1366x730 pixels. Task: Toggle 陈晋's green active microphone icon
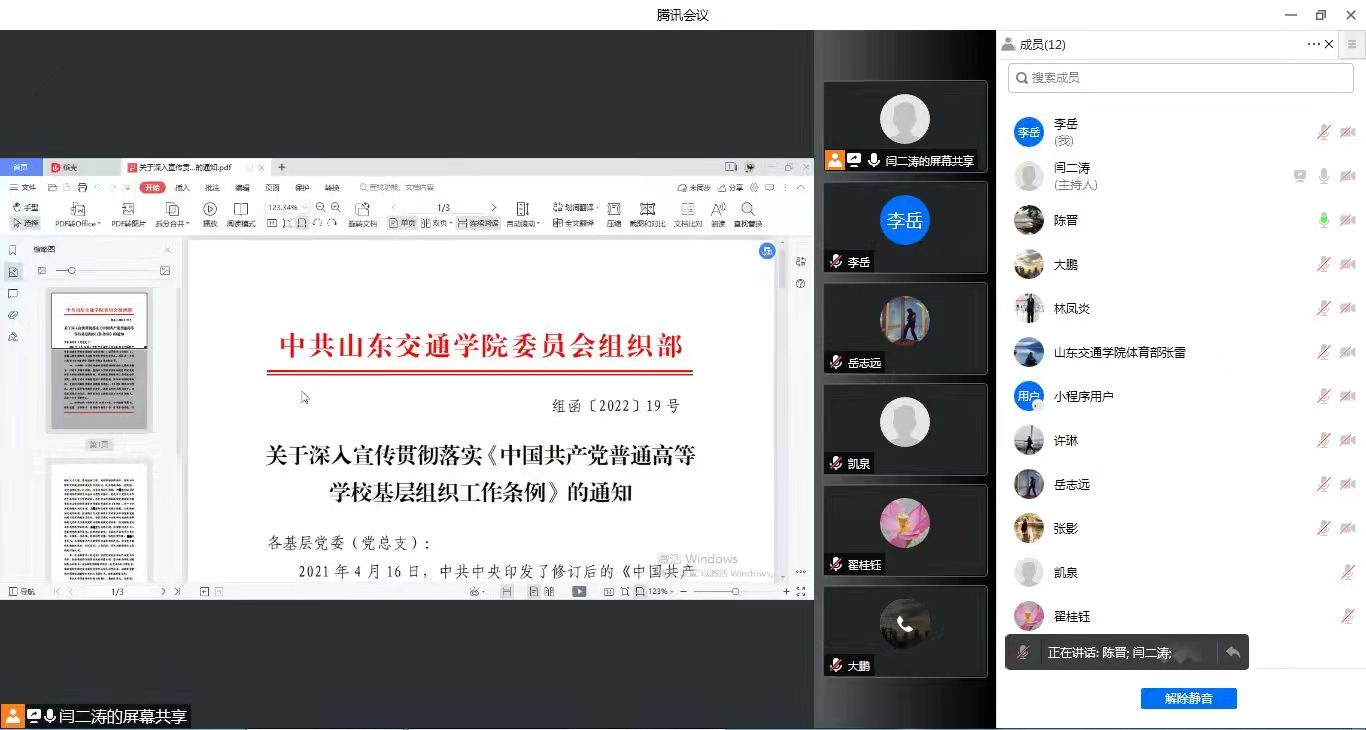click(x=1323, y=220)
